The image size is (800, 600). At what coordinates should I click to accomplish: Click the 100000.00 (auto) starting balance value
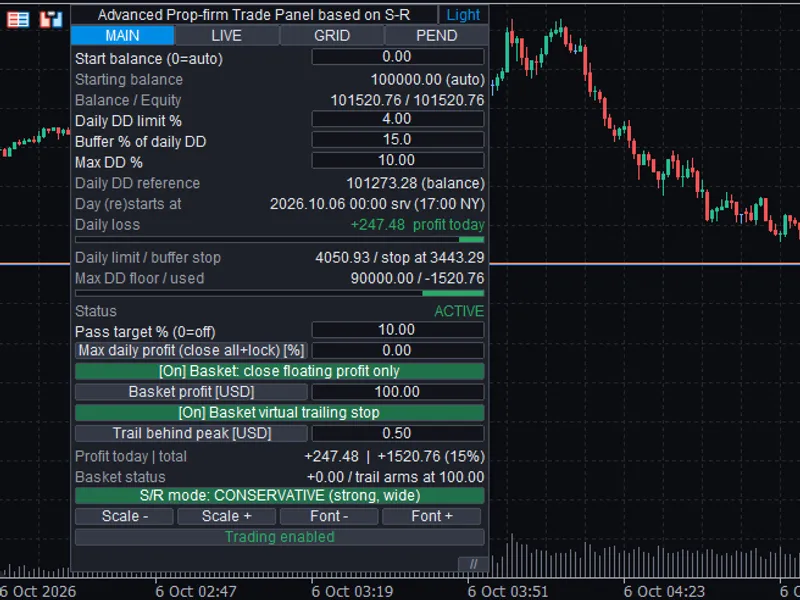(428, 80)
